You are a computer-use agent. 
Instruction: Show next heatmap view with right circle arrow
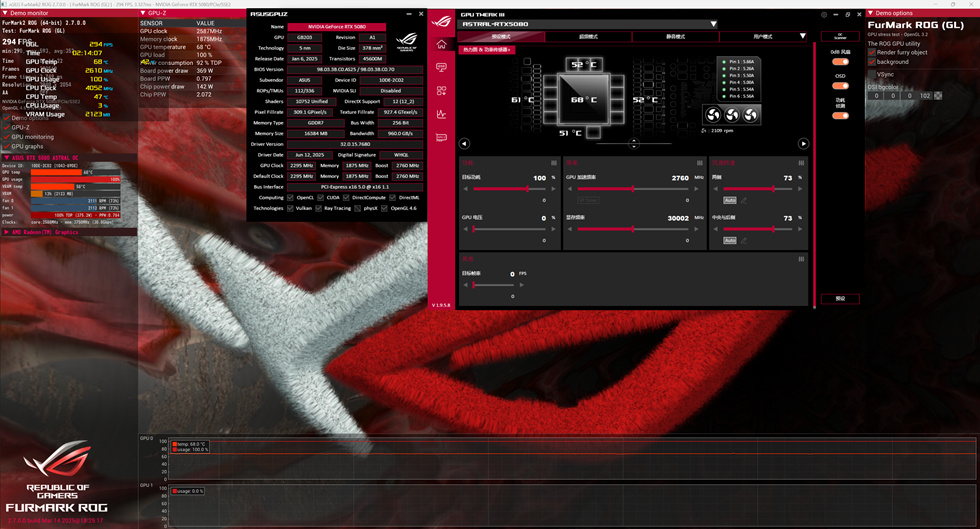803,144
